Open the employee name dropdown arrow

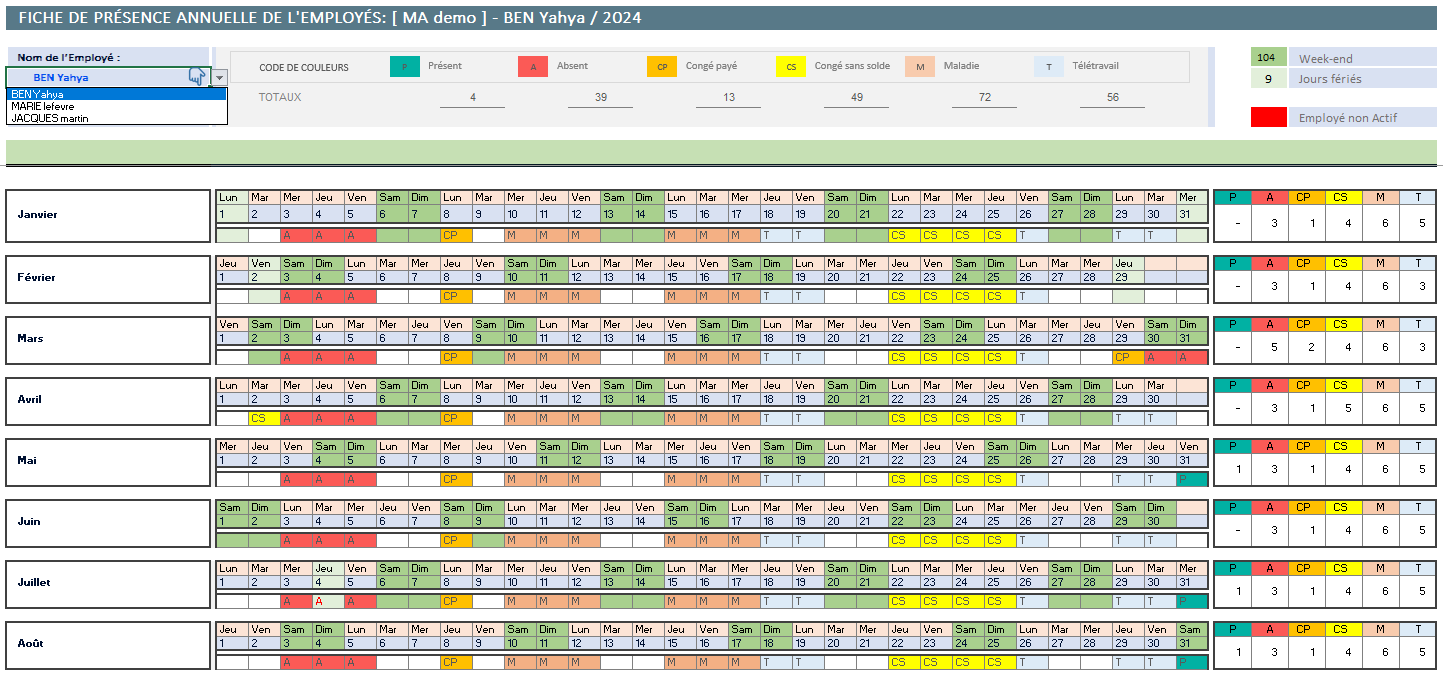219,77
